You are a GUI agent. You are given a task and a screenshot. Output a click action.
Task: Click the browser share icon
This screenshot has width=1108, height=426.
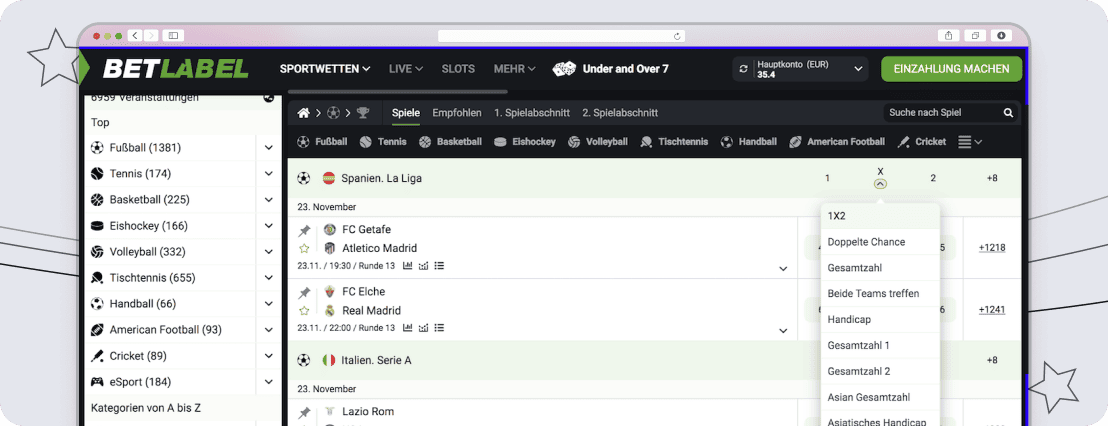(948, 35)
